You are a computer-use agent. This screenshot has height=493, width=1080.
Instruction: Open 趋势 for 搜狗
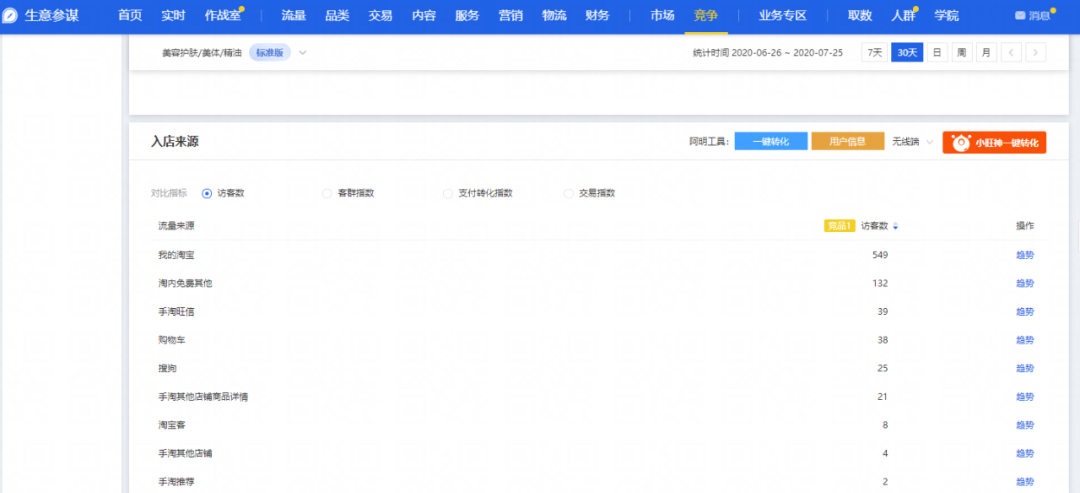pos(1025,368)
